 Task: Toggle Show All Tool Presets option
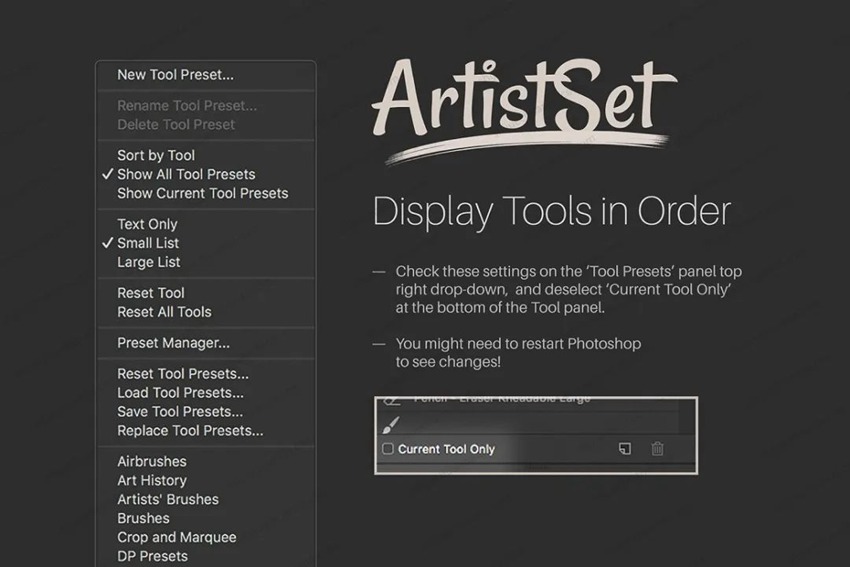click(186, 174)
